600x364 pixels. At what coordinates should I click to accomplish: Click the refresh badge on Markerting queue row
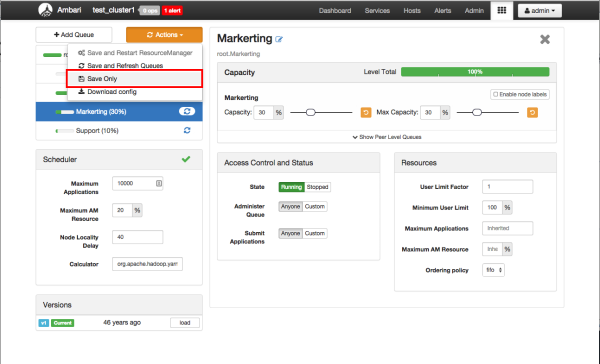coord(187,111)
